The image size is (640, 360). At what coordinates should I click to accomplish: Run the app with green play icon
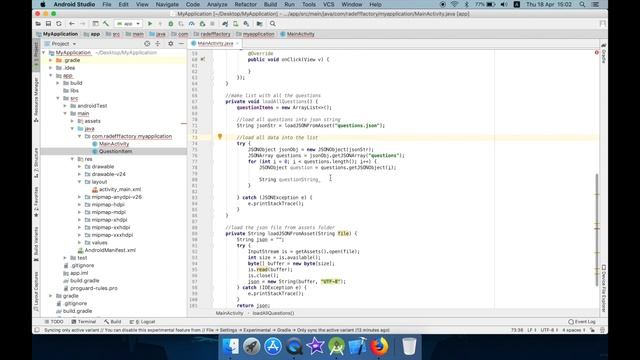150,24
